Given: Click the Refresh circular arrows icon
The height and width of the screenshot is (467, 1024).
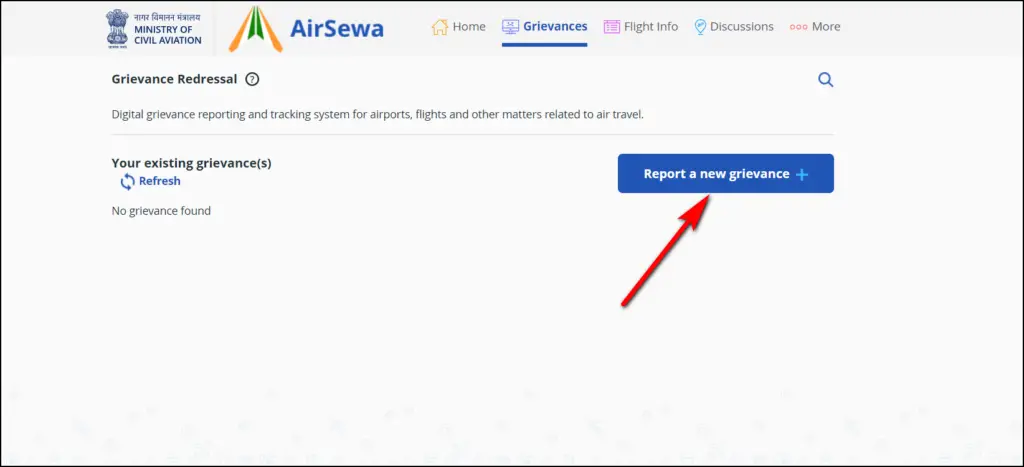Looking at the screenshot, I should [x=127, y=182].
